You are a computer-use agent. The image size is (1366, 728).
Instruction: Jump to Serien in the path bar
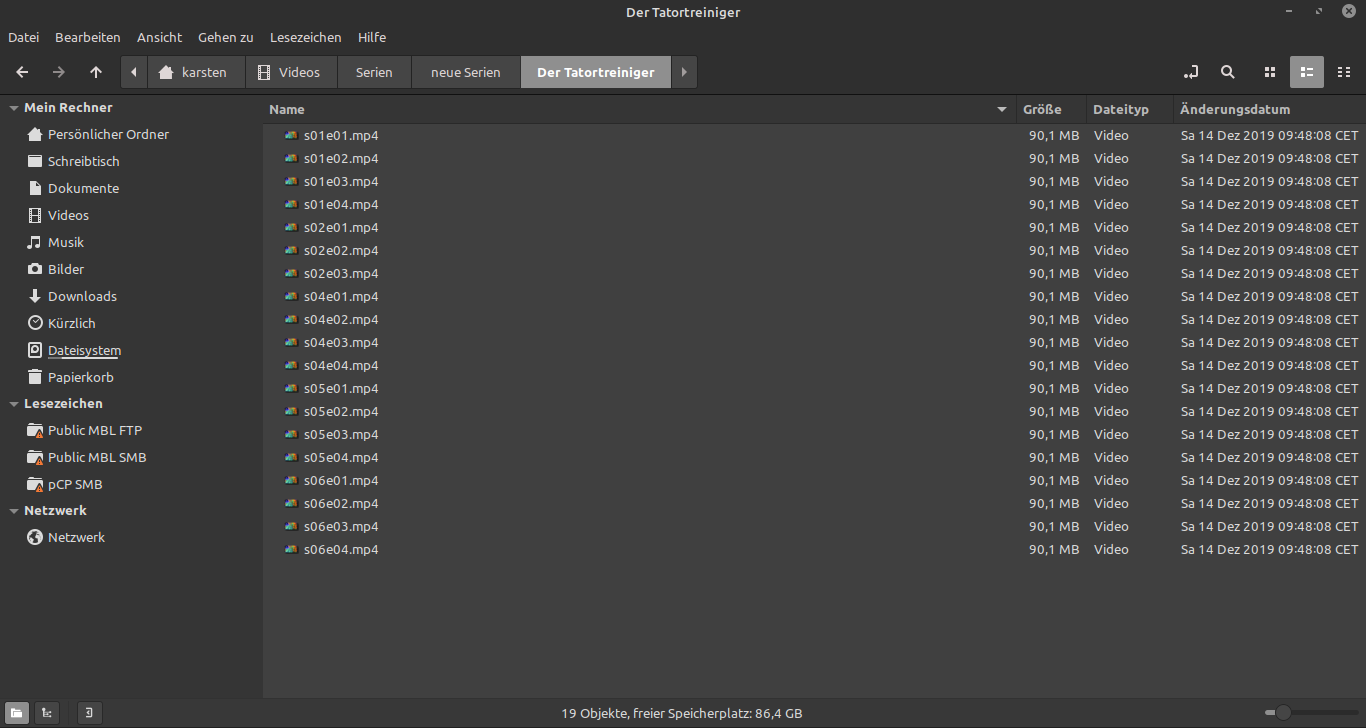click(374, 72)
